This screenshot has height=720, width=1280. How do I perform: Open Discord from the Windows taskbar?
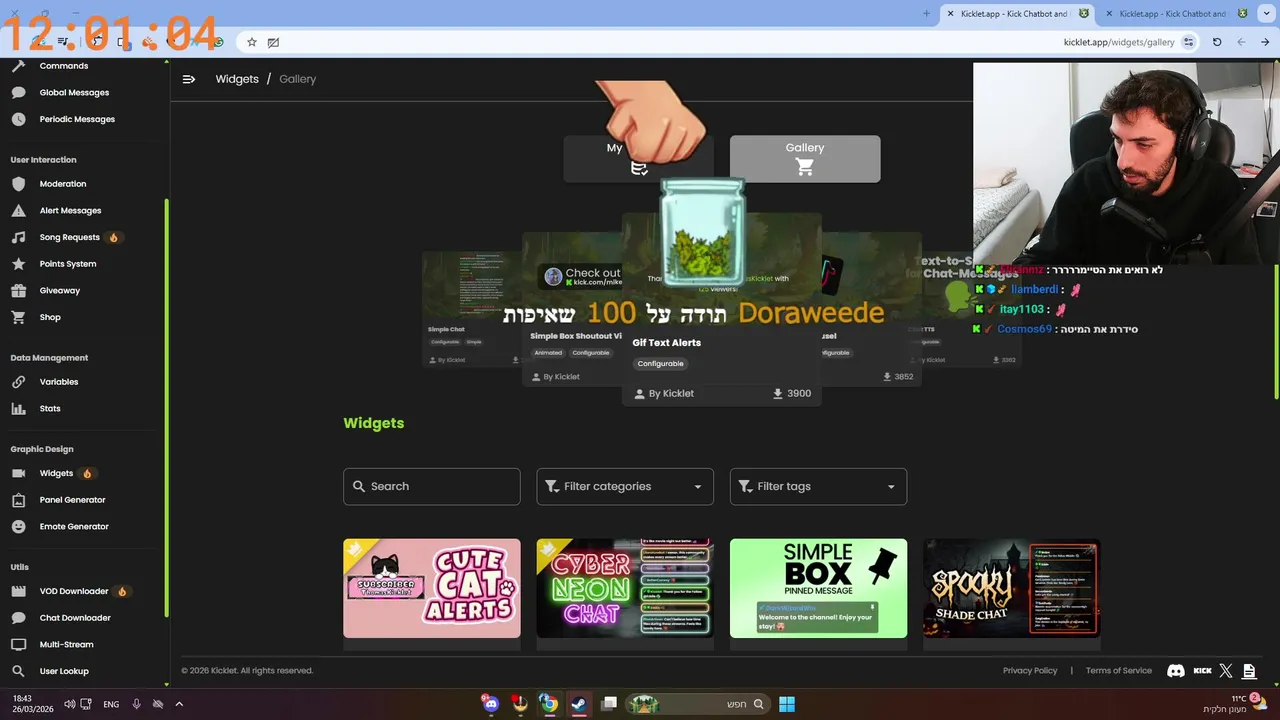pyautogui.click(x=490, y=704)
